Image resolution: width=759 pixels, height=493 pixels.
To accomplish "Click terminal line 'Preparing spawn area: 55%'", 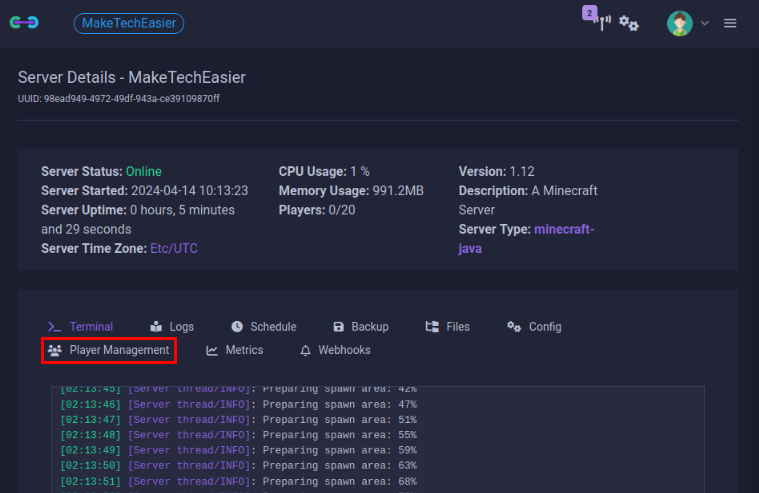I will click(x=239, y=435).
